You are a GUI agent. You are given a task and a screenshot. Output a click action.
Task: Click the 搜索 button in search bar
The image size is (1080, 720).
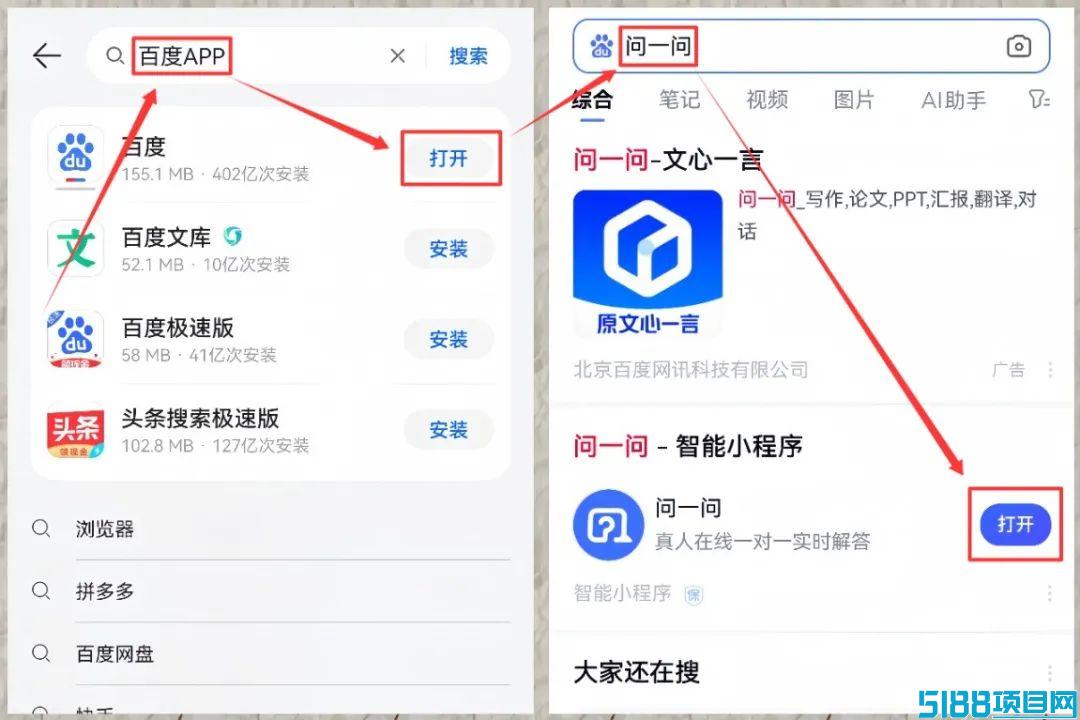[x=468, y=56]
